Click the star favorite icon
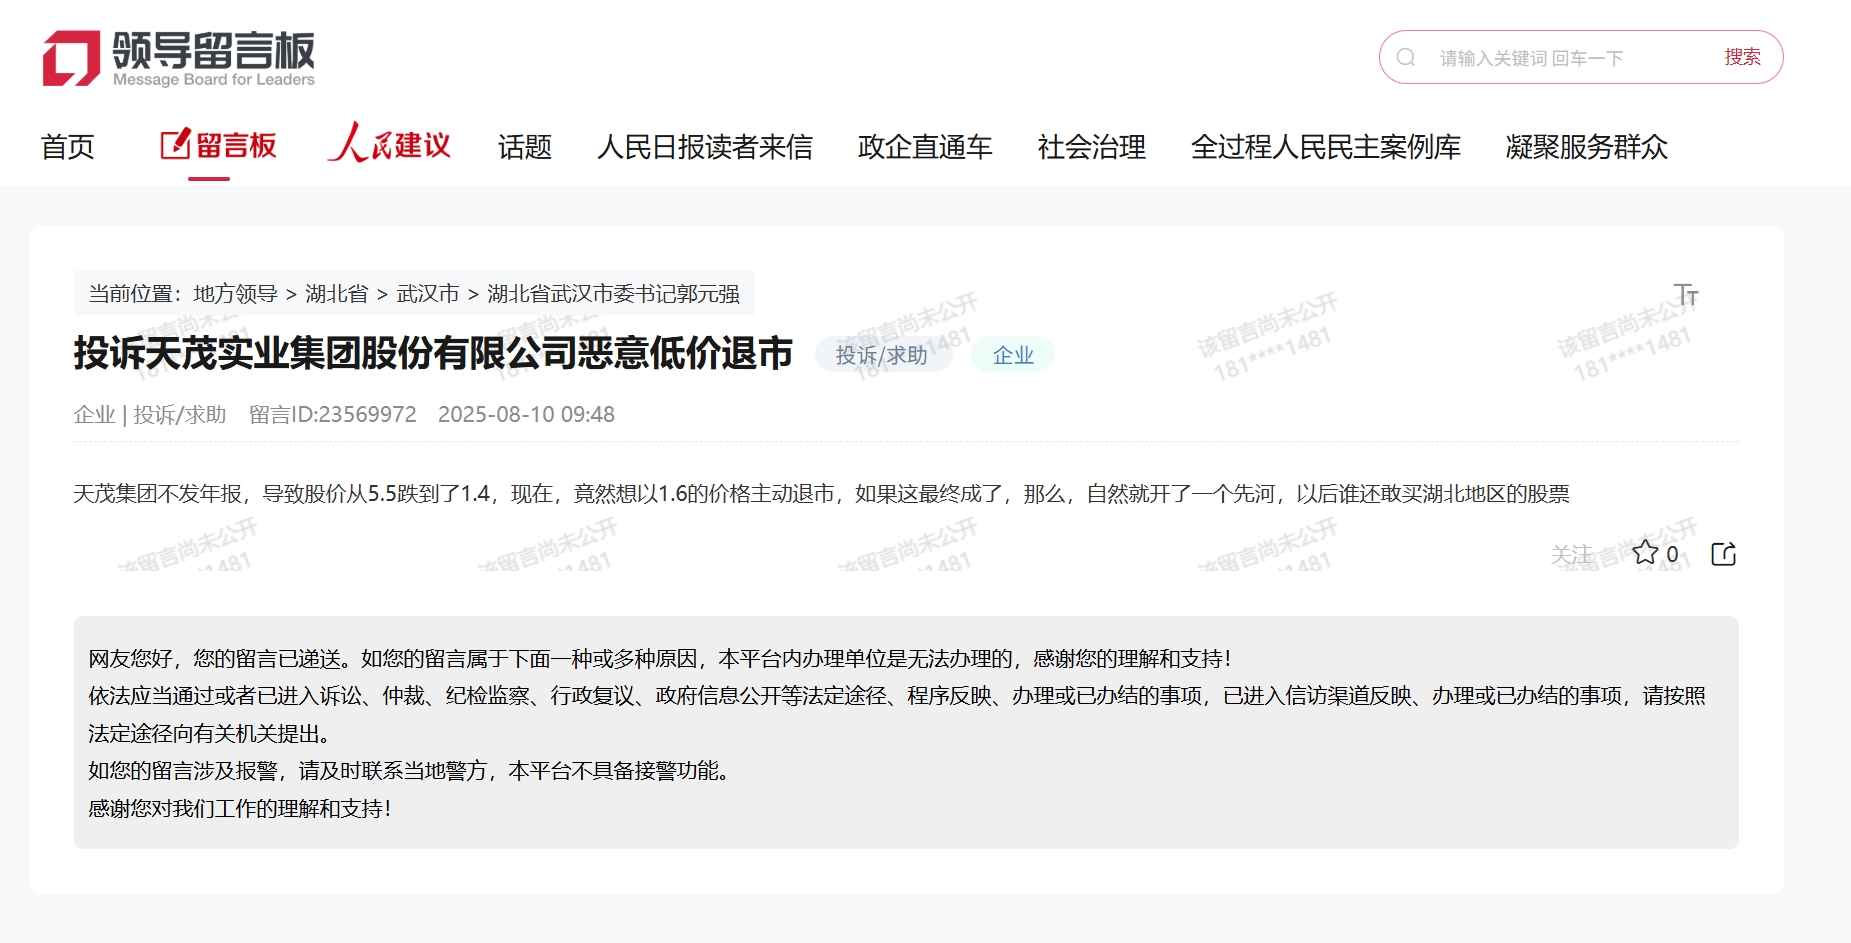Viewport: 1851px width, 943px height. point(1645,552)
